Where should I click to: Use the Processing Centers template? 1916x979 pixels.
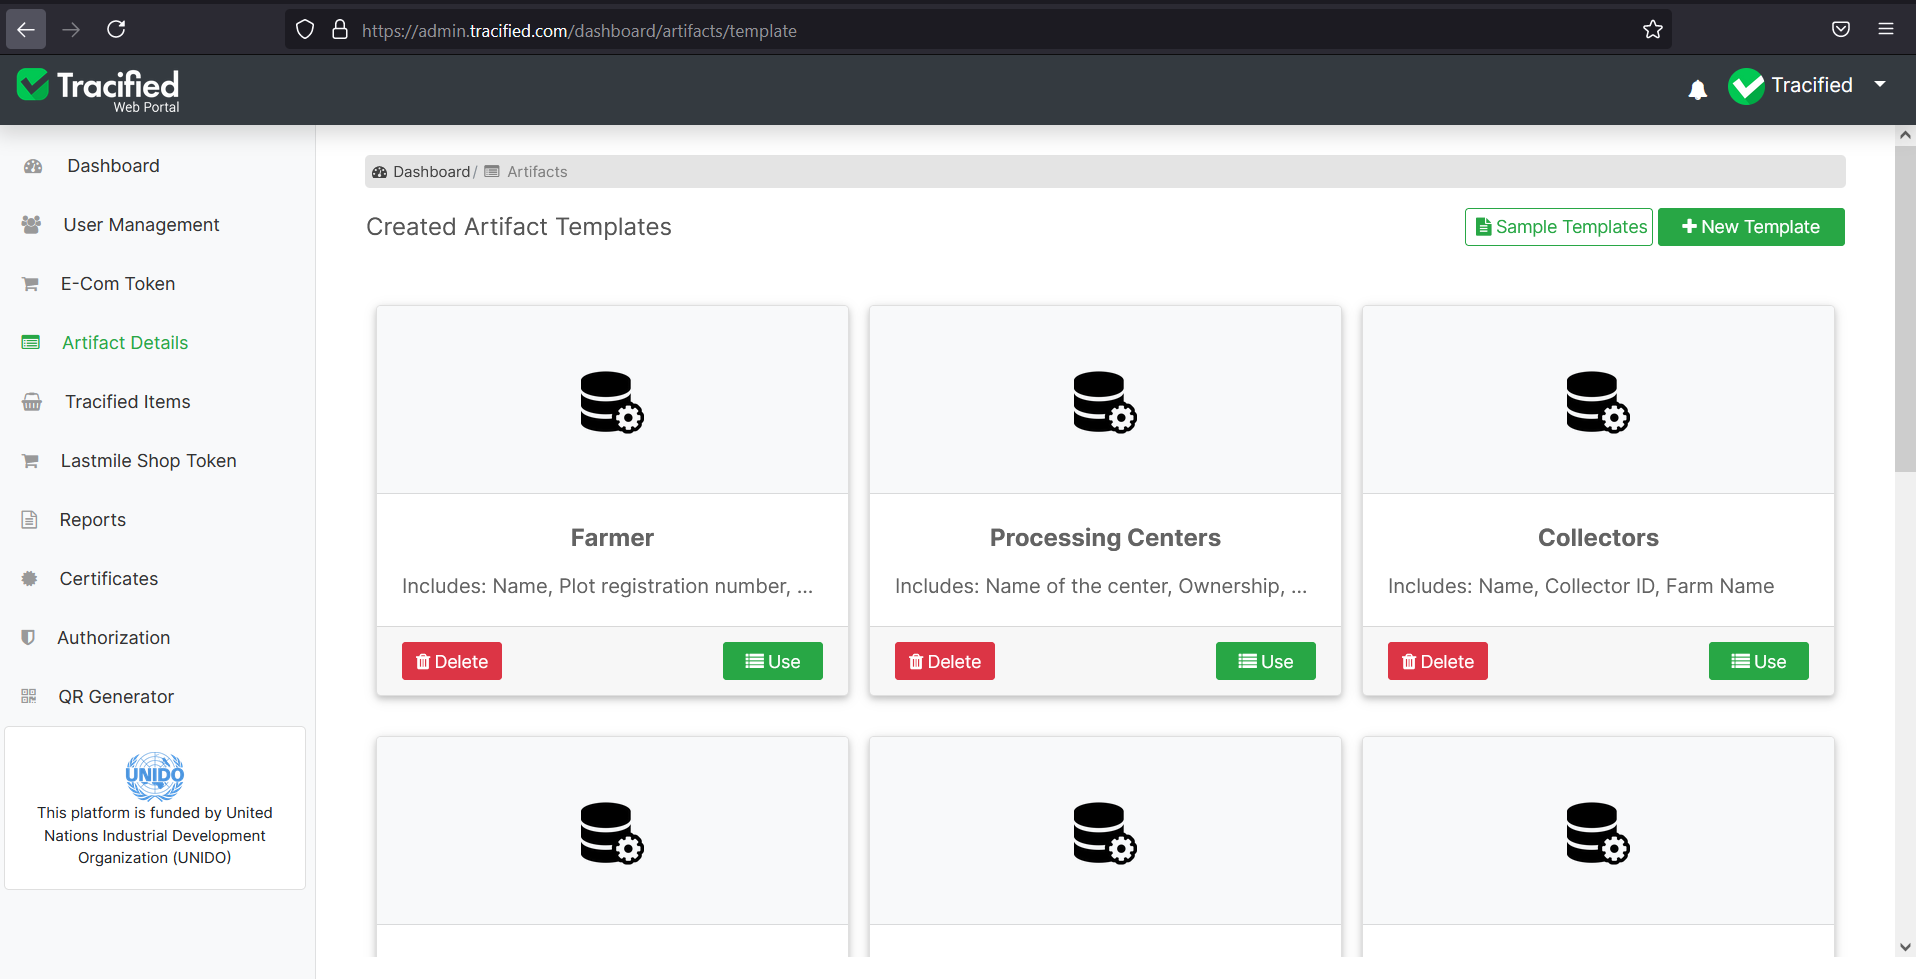pos(1266,661)
